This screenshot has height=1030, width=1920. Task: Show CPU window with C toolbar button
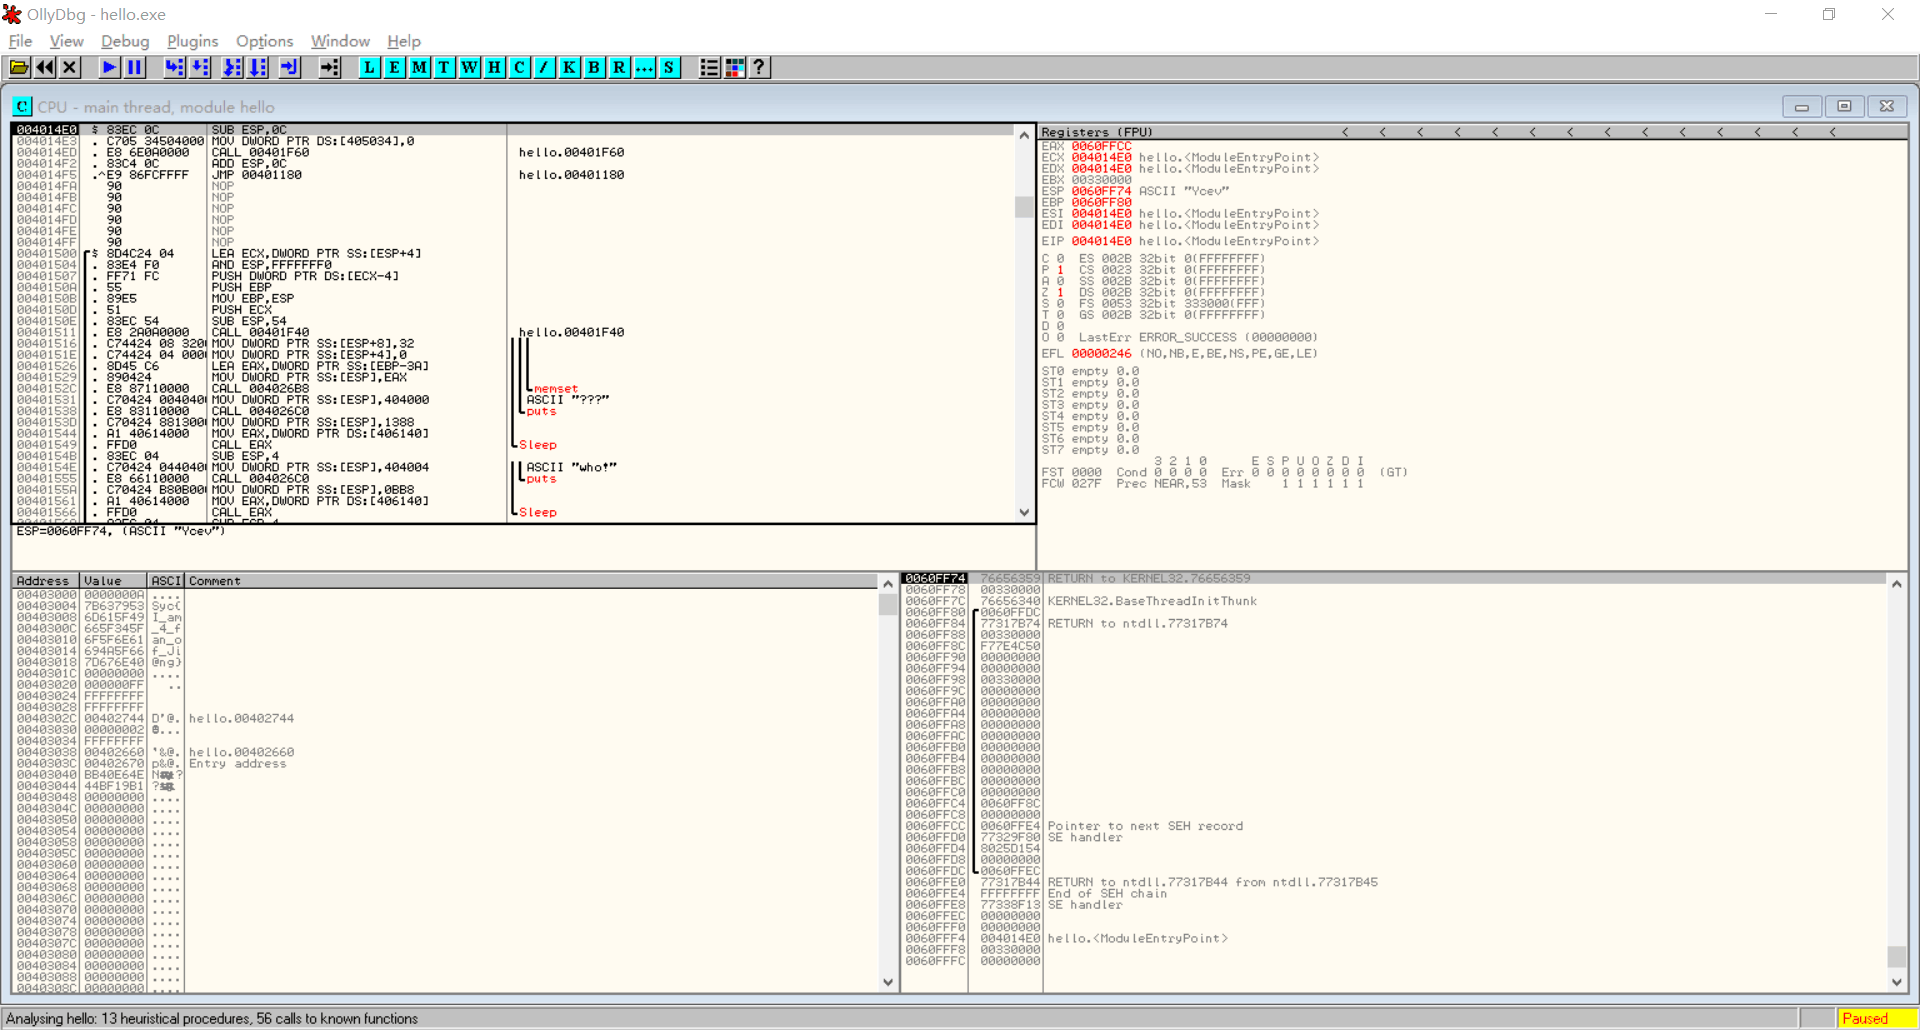519,67
